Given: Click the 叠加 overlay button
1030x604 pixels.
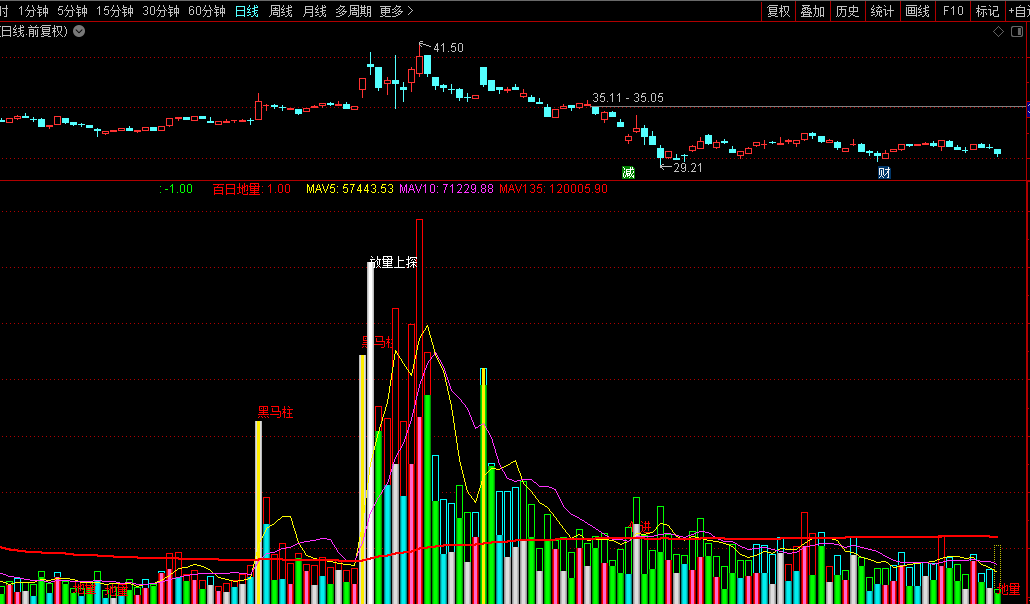Looking at the screenshot, I should click(x=813, y=11).
